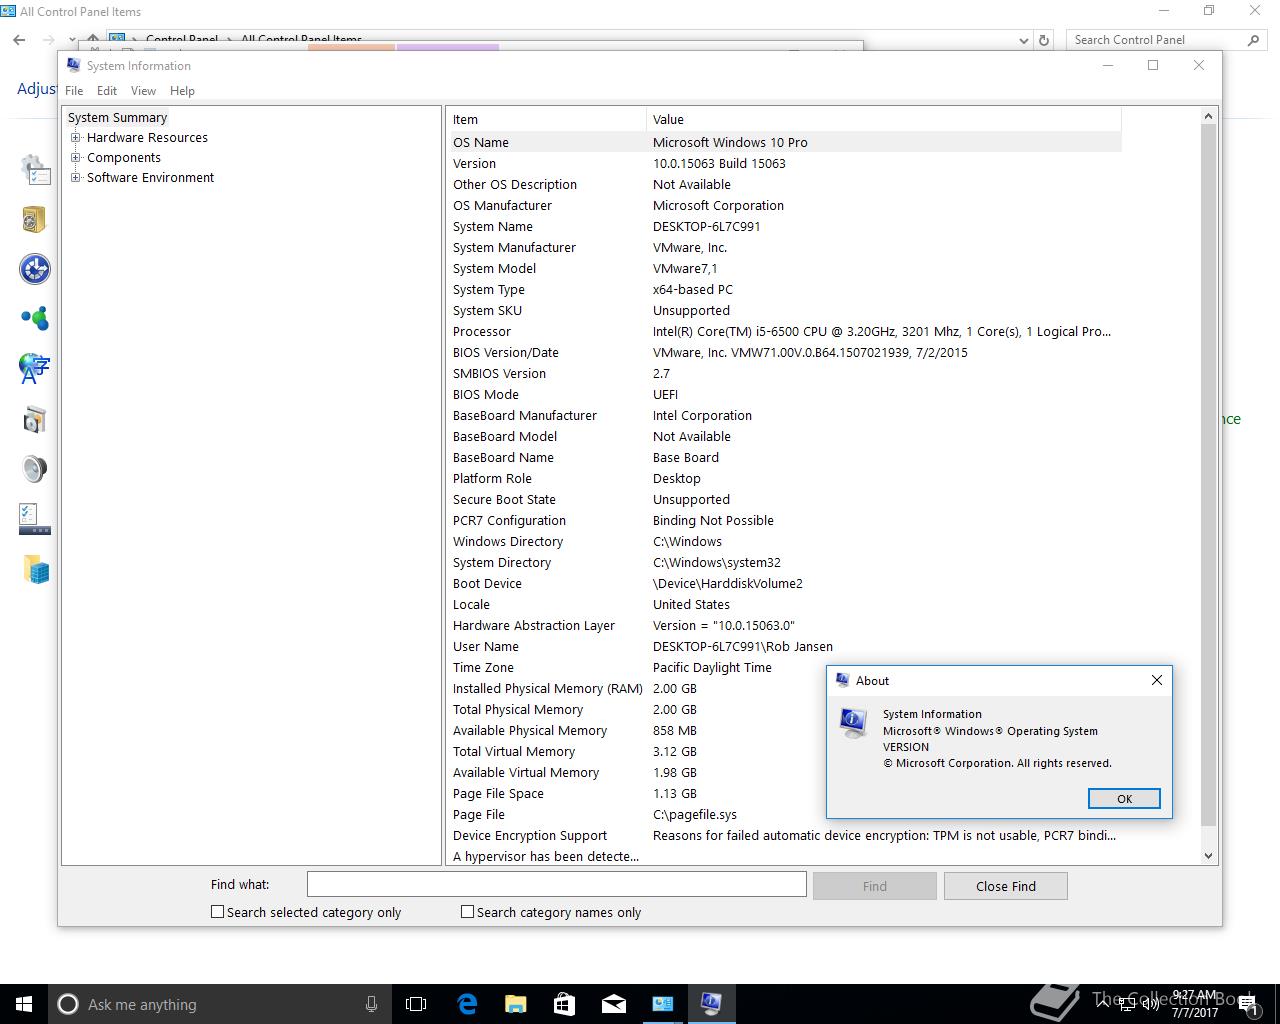
Task: Click details pane scrollbar down arrow
Action: coord(1208,855)
